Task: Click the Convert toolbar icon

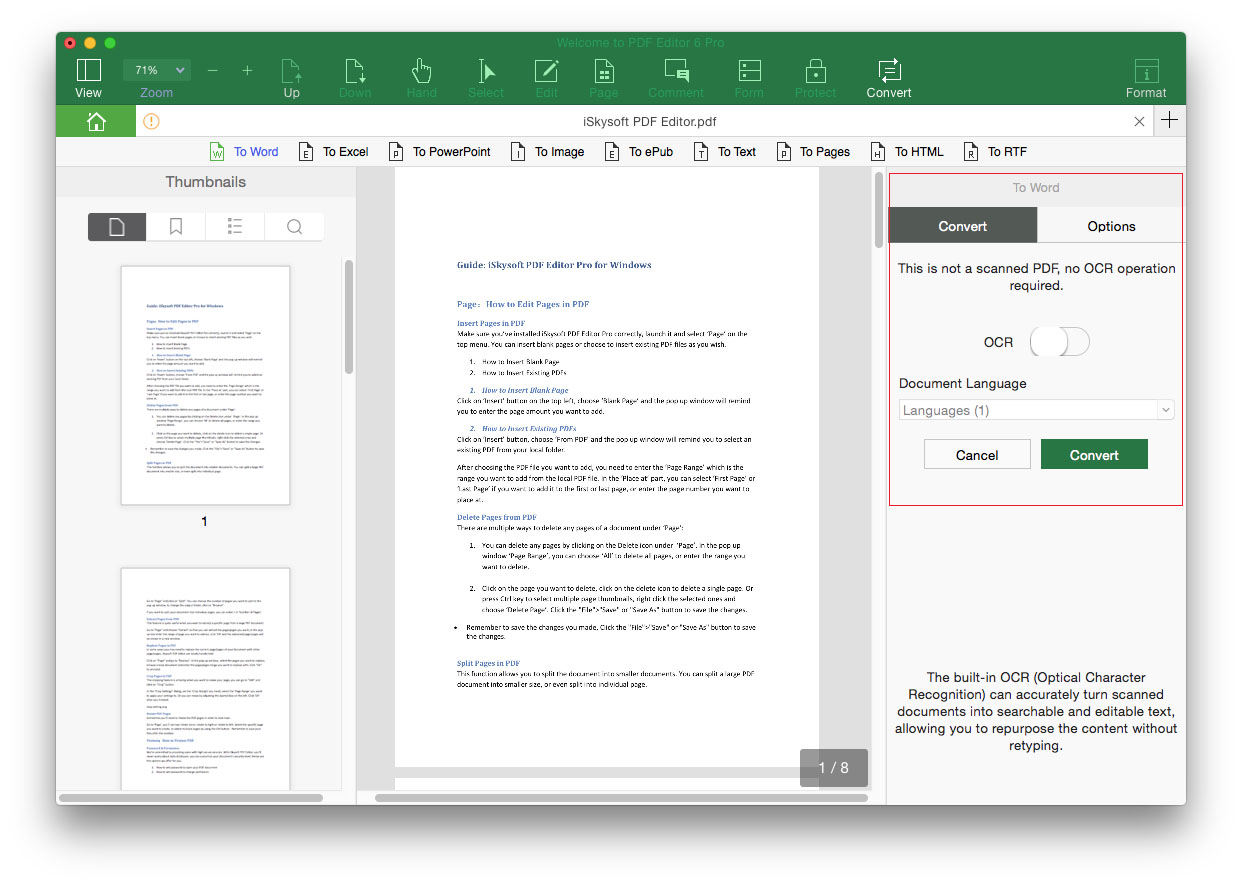Action: [x=888, y=70]
